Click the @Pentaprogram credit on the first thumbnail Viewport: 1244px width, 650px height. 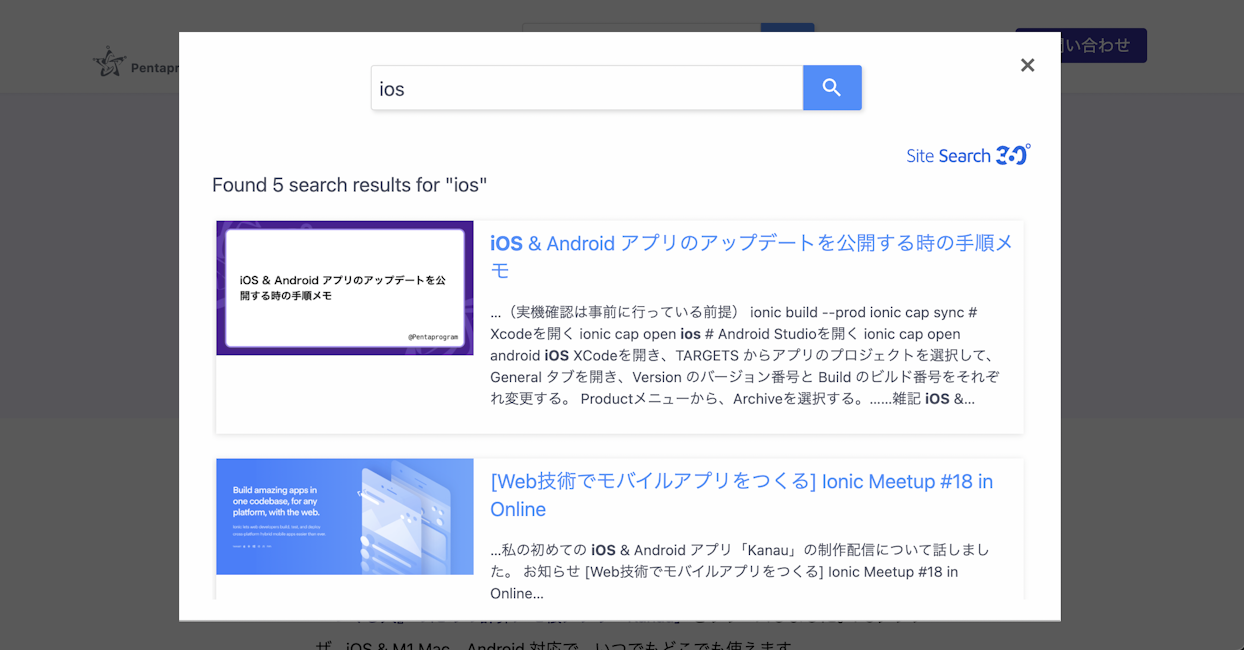(434, 336)
